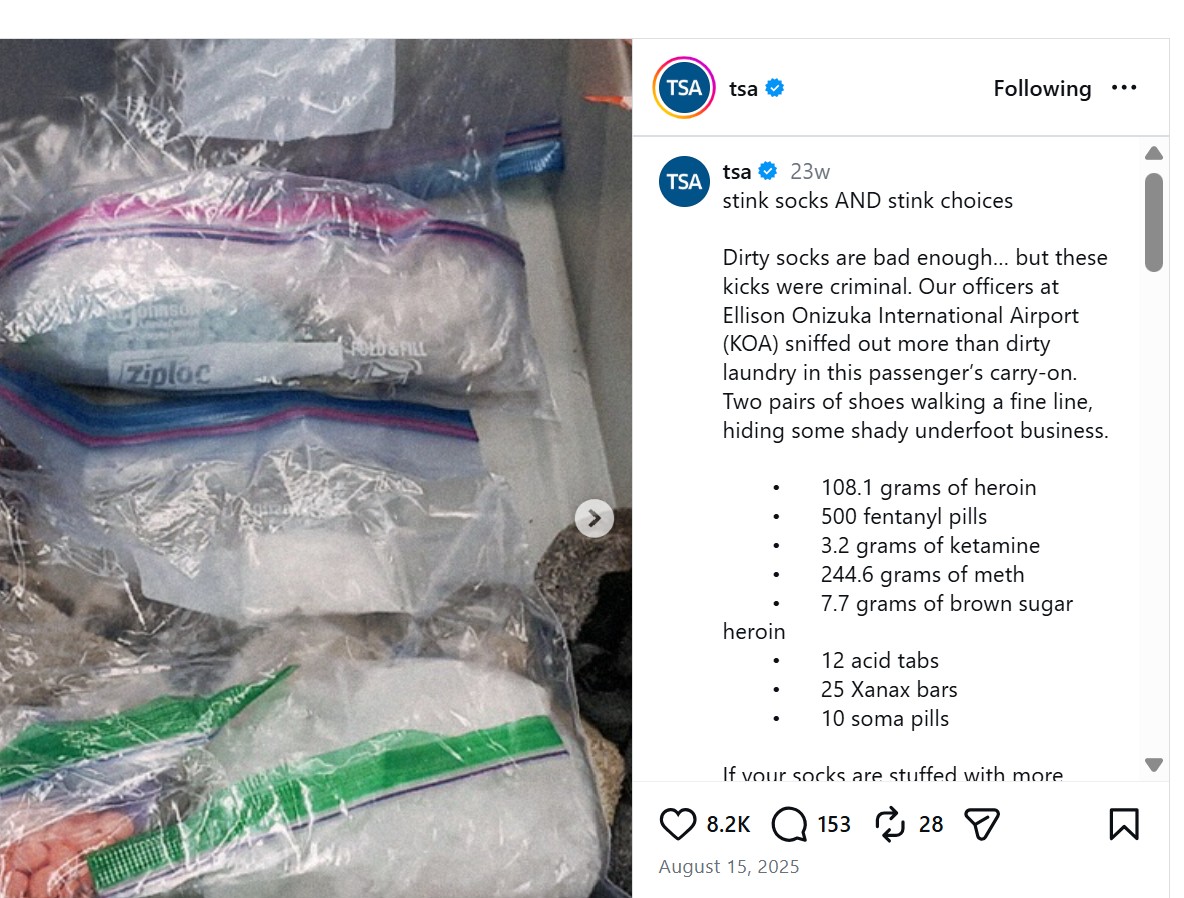The width and height of the screenshot is (1184, 898).
Task: Toggle the Following button
Action: [x=1042, y=88]
